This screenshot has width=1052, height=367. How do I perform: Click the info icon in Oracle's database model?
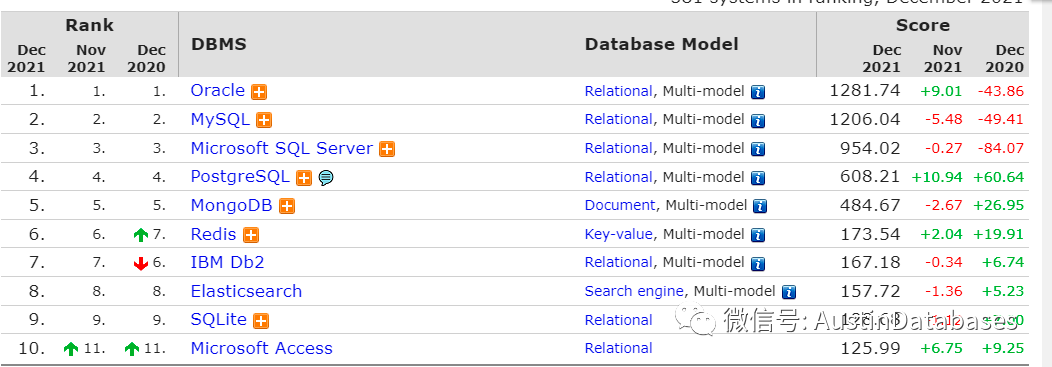coord(758,92)
